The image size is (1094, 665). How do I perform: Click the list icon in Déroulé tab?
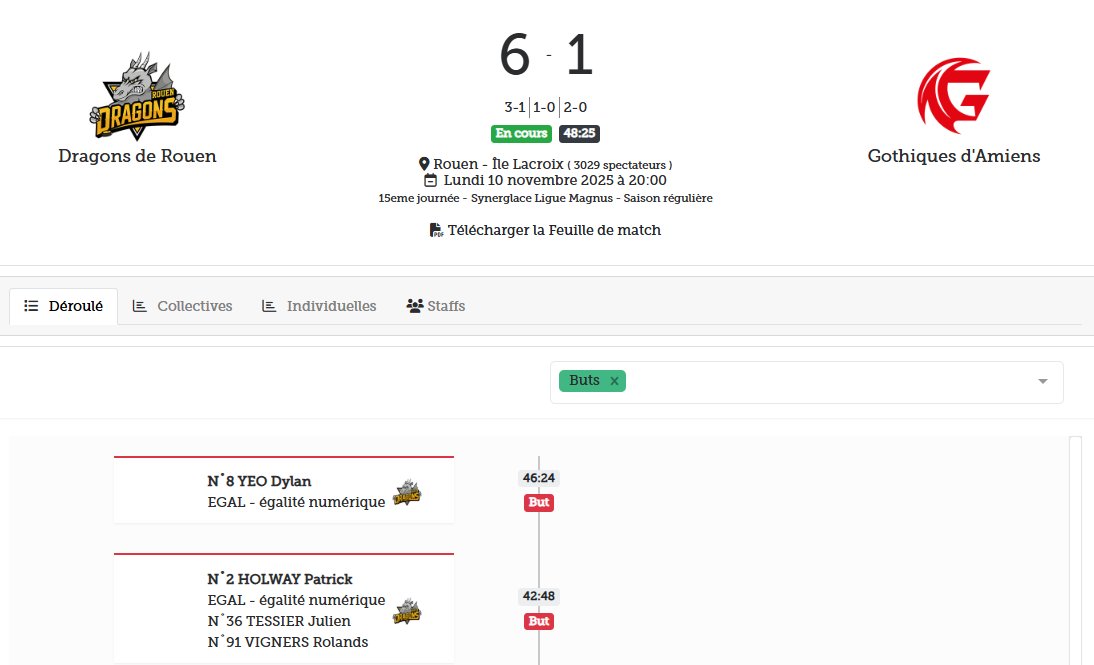coord(31,306)
